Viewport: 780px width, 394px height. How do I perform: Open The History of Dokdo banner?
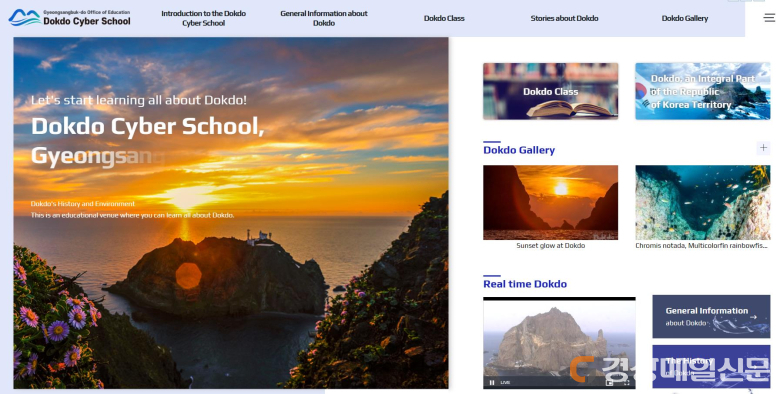point(711,367)
